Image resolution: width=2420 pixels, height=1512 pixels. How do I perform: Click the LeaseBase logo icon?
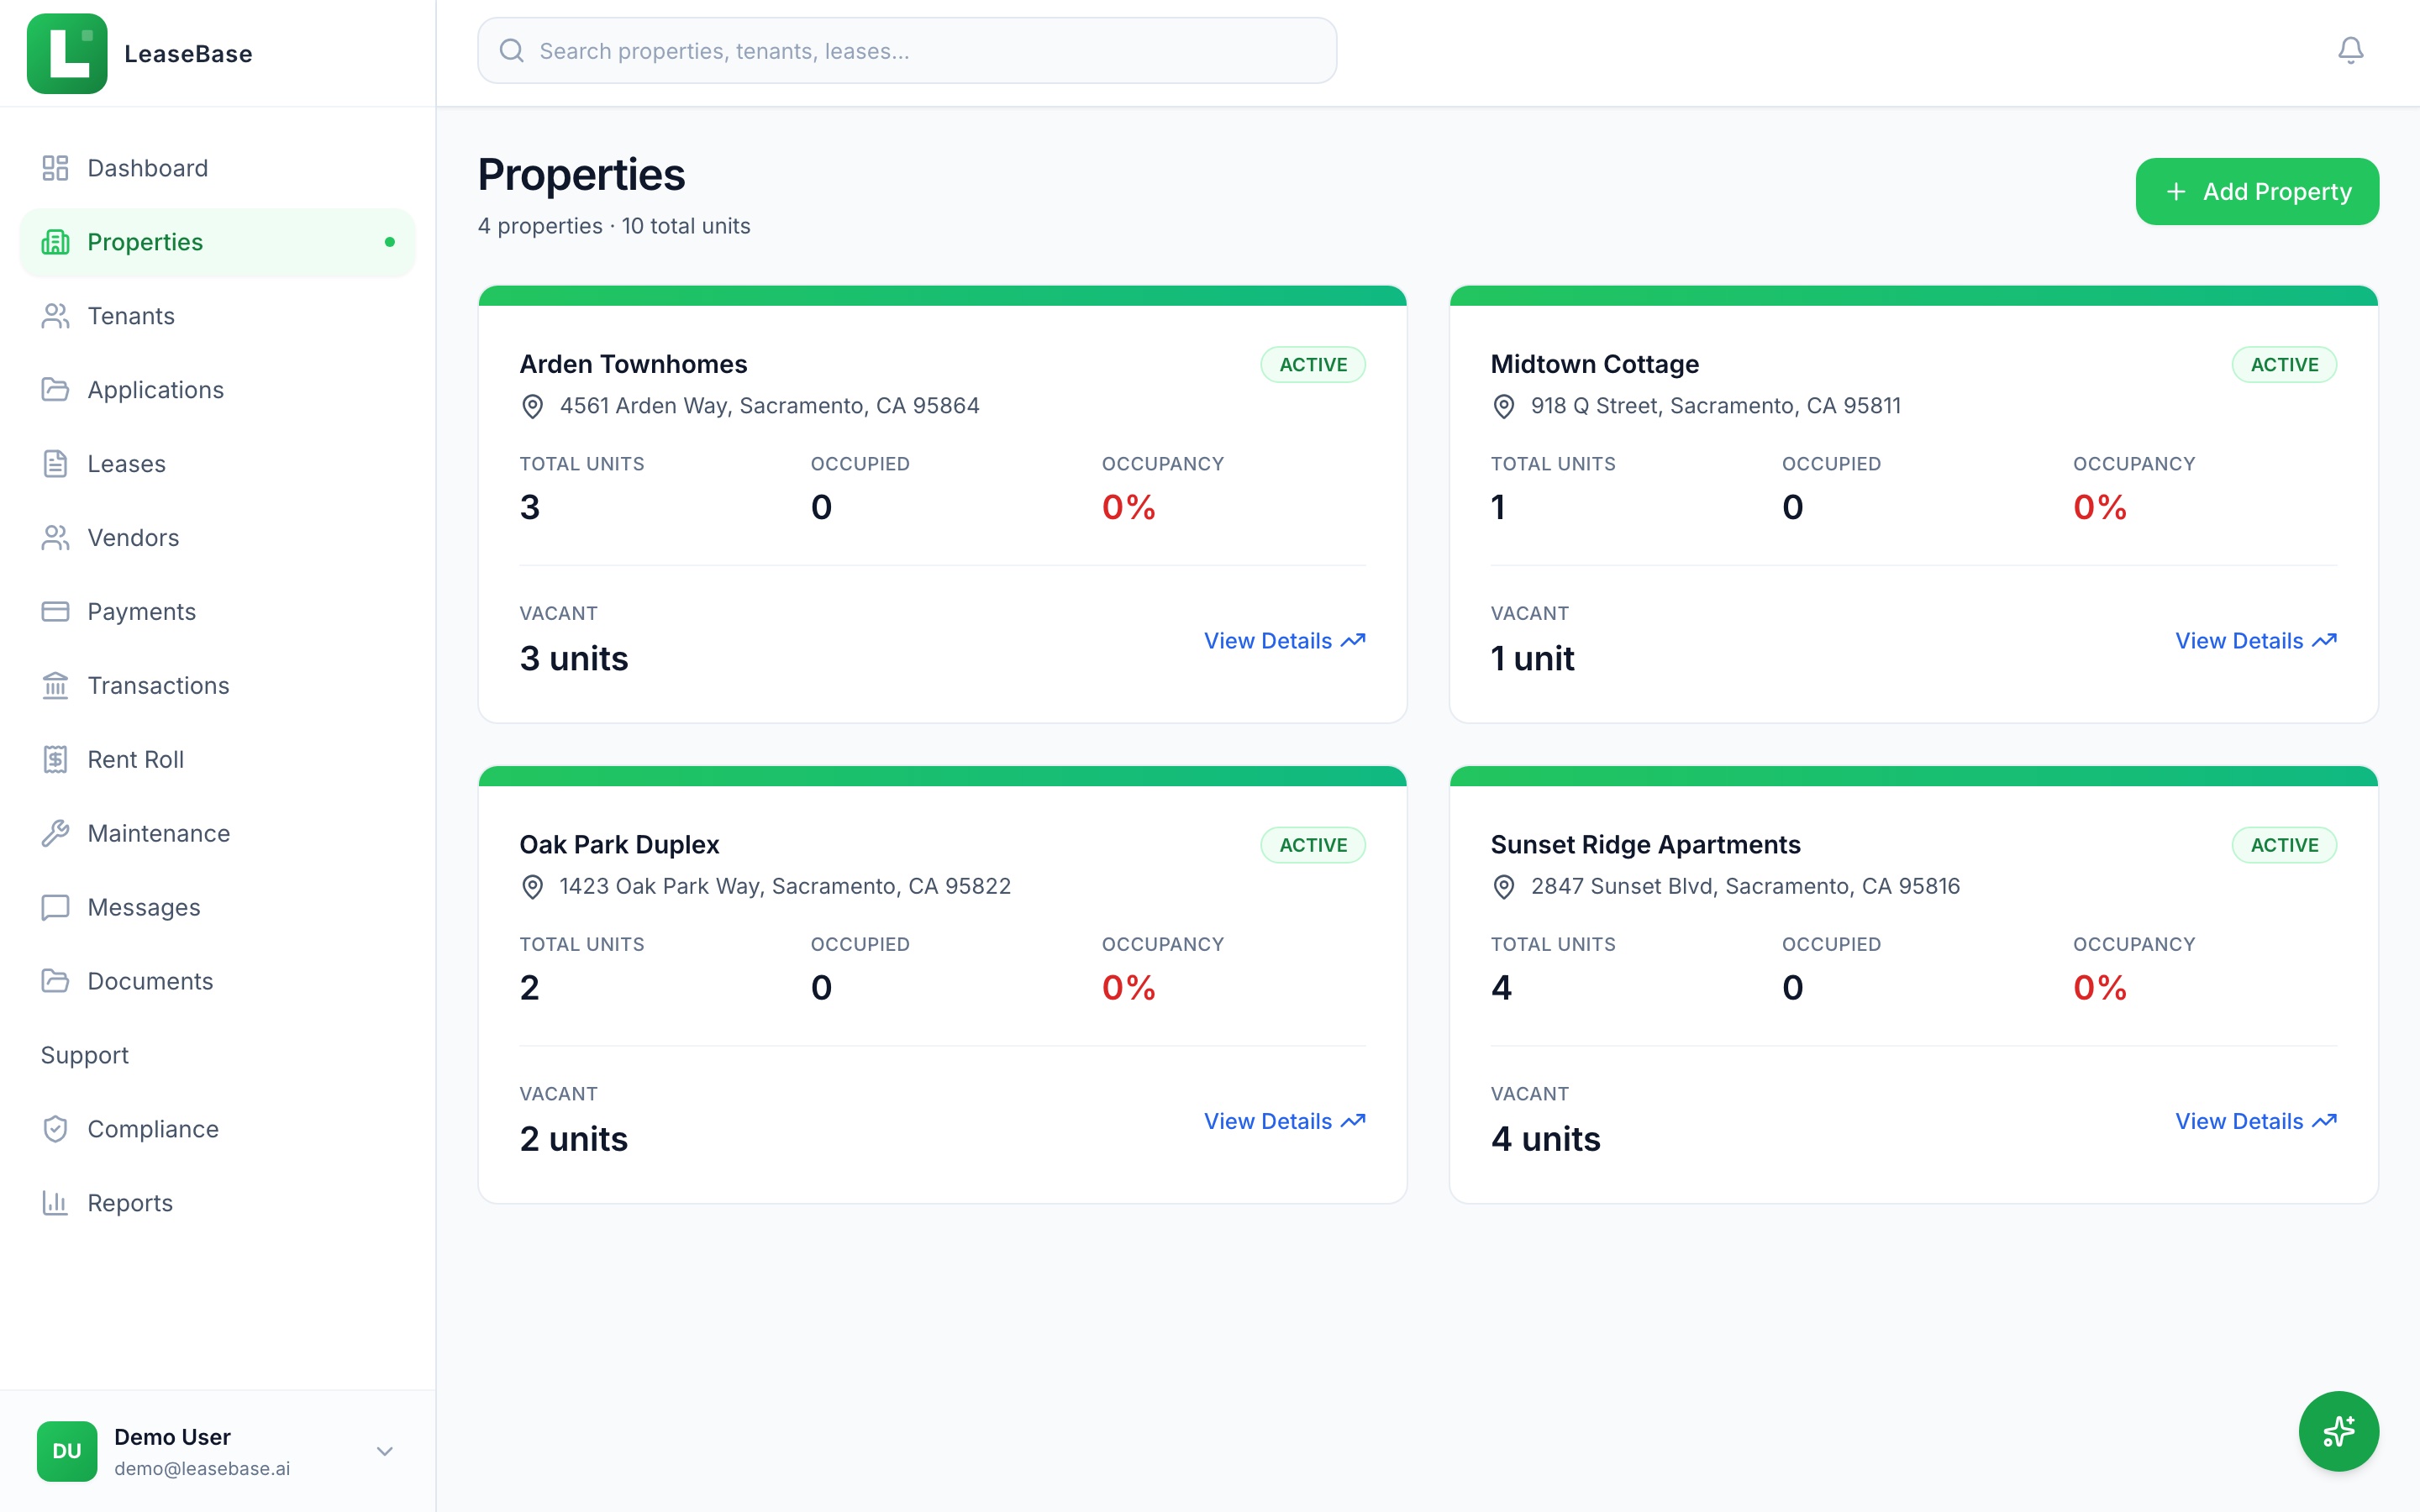[67, 53]
